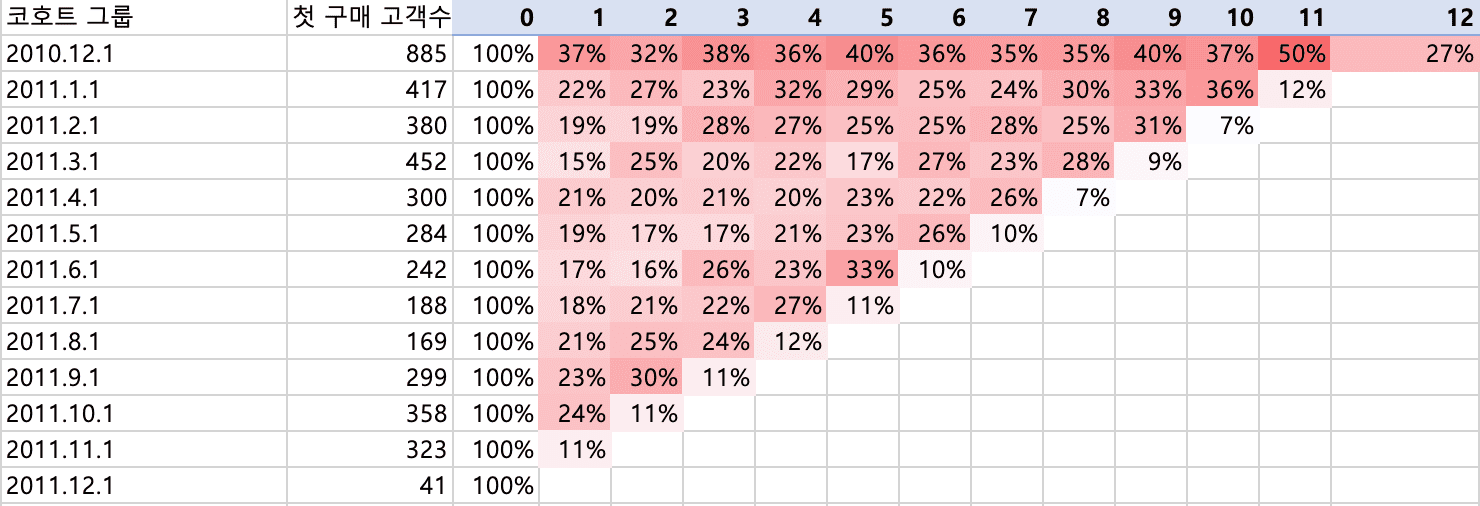Click the 50% cell in the 2010.12.1 row

tap(1295, 54)
